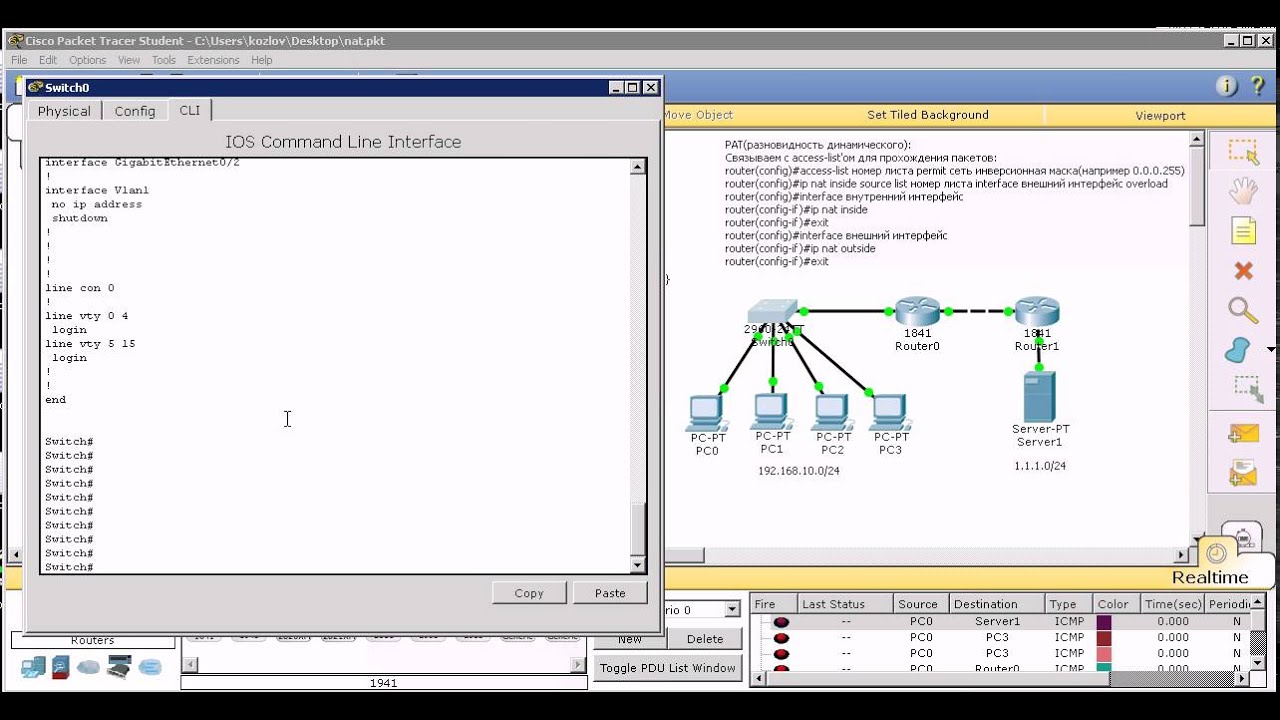Select the marquee Select tool
Screen dimensions: 1280x720
point(1243,152)
